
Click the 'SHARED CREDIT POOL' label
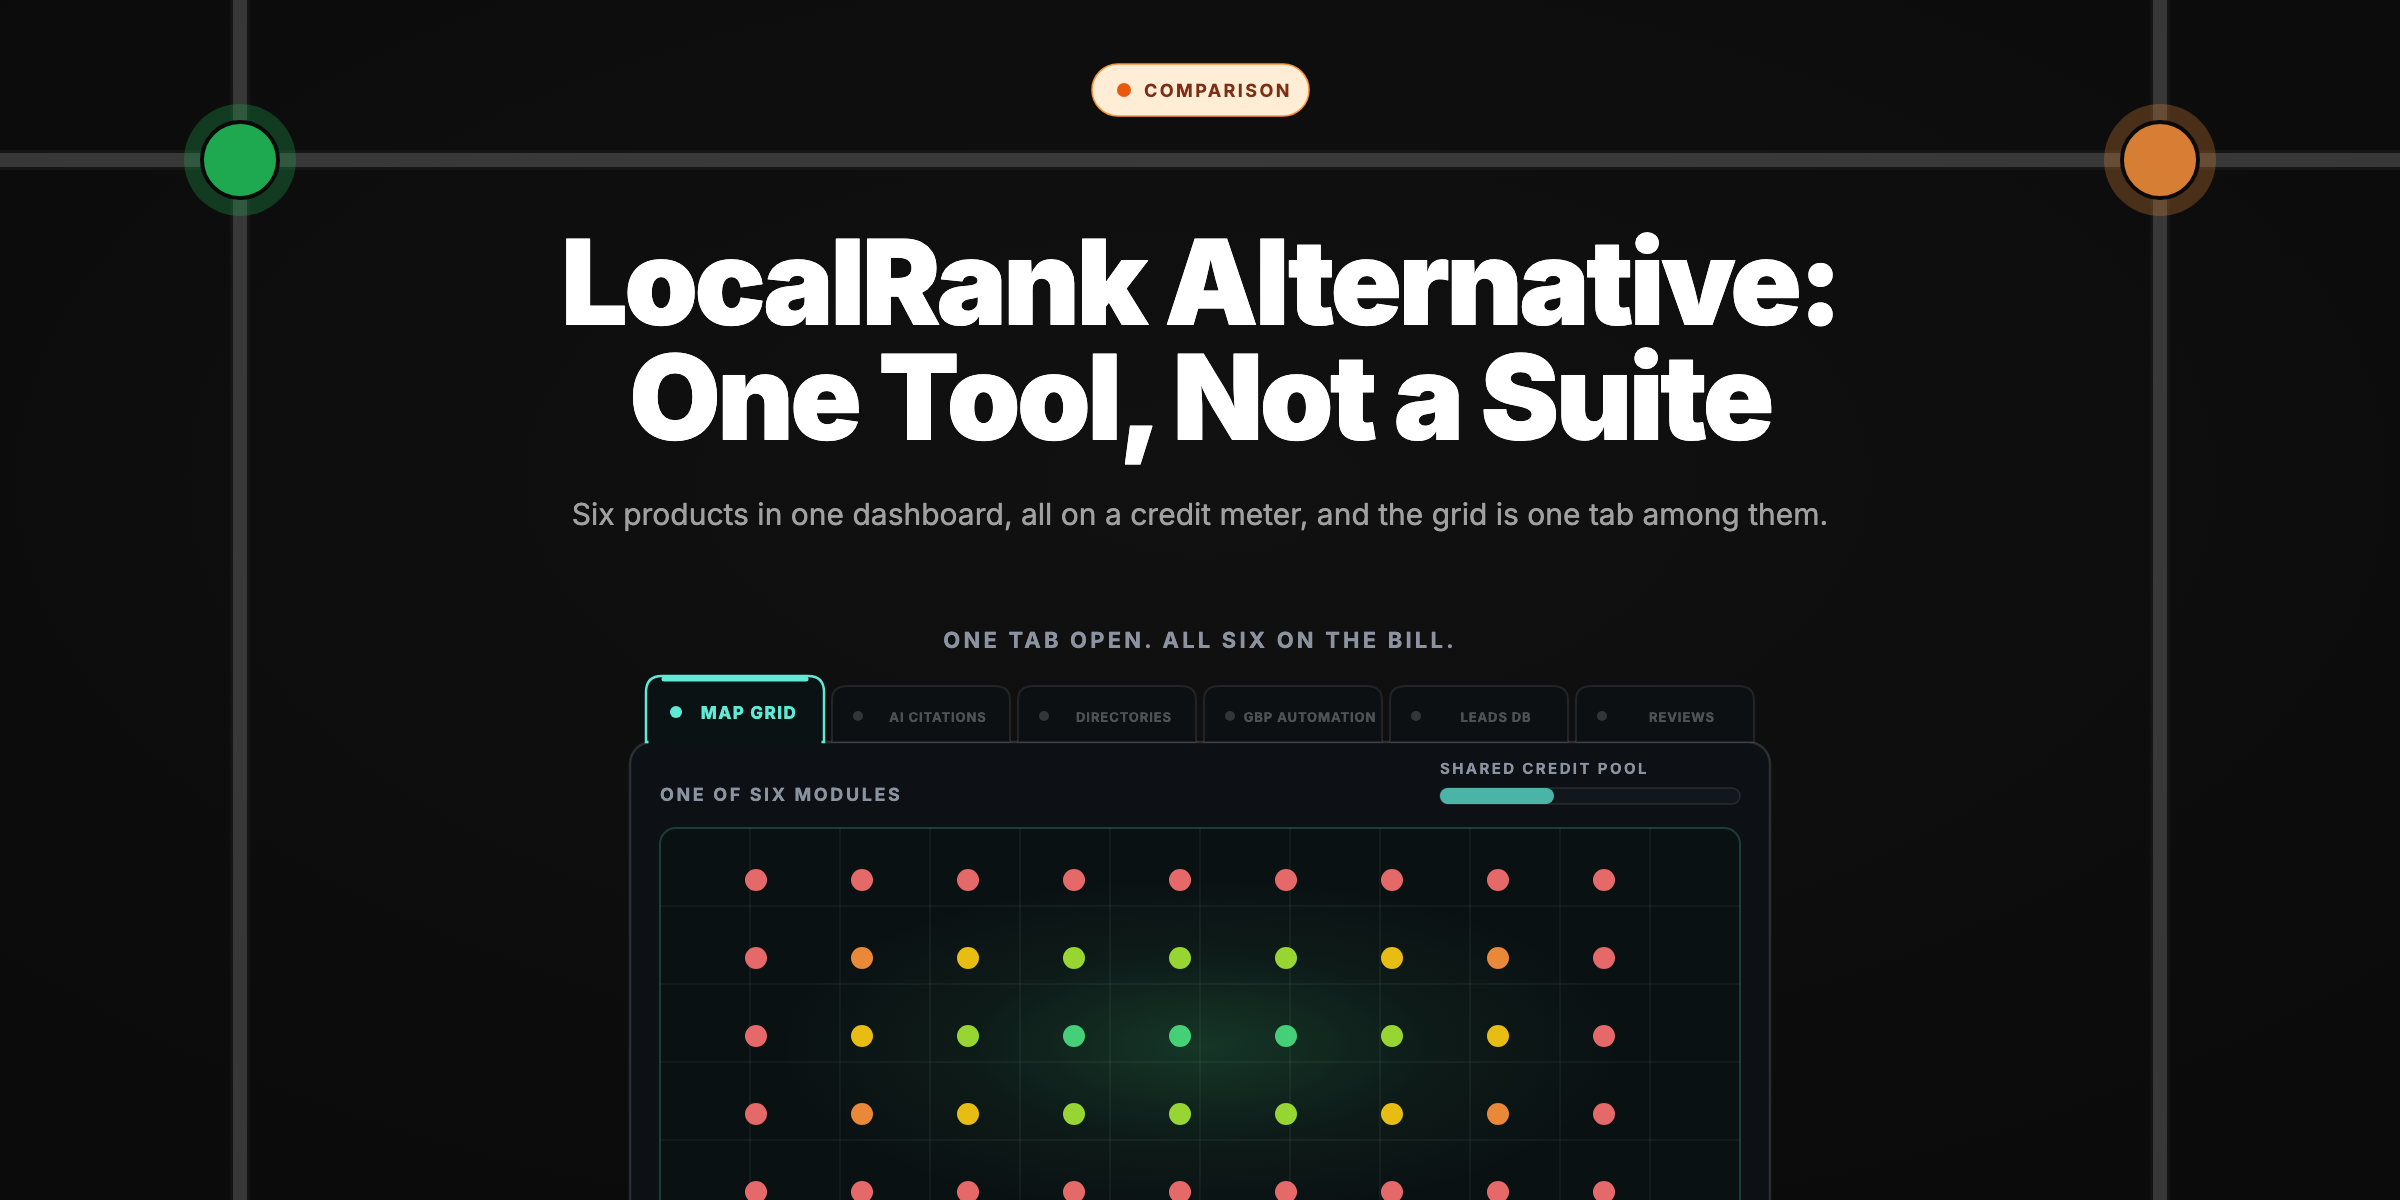1543,768
